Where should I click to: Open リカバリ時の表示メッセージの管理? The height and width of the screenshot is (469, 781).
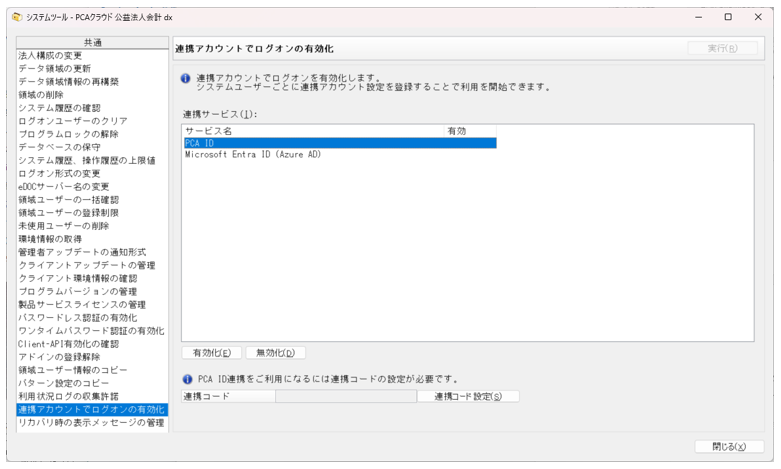coord(91,423)
